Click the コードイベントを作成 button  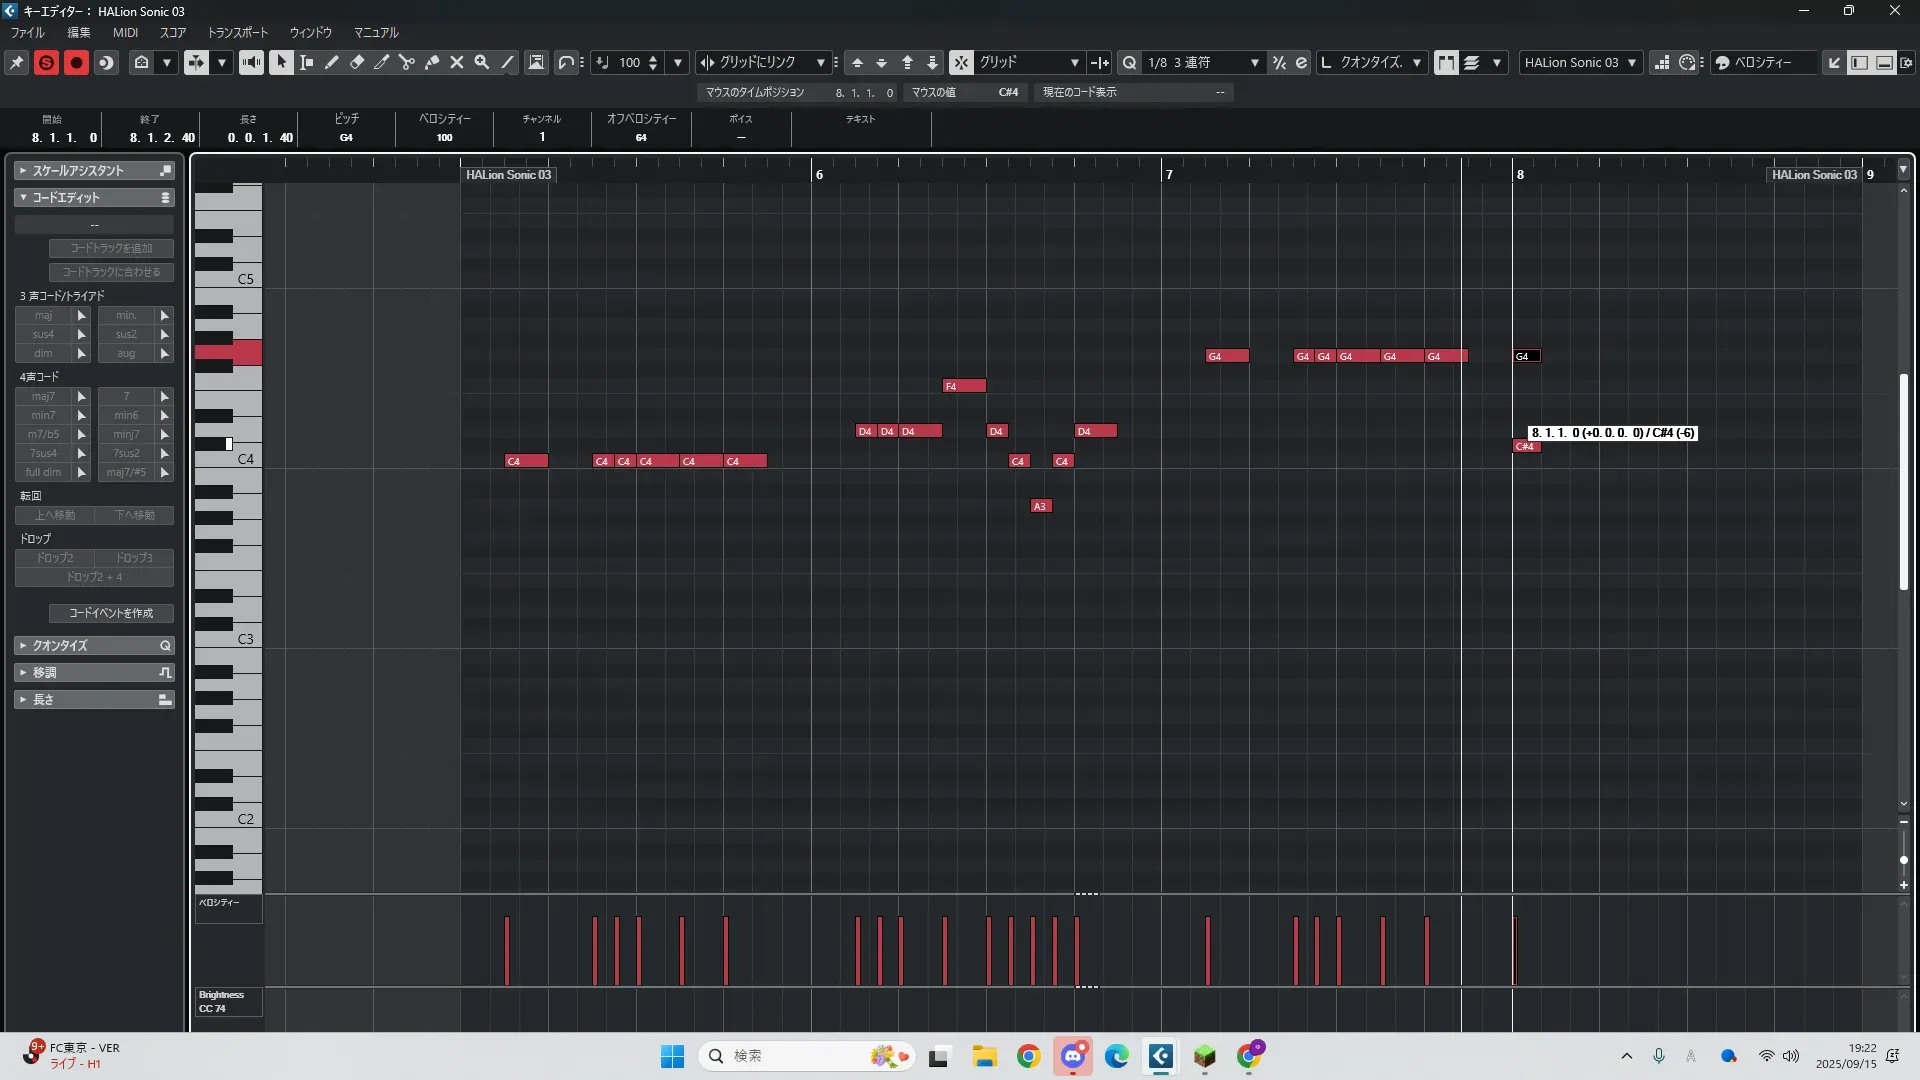tap(111, 613)
